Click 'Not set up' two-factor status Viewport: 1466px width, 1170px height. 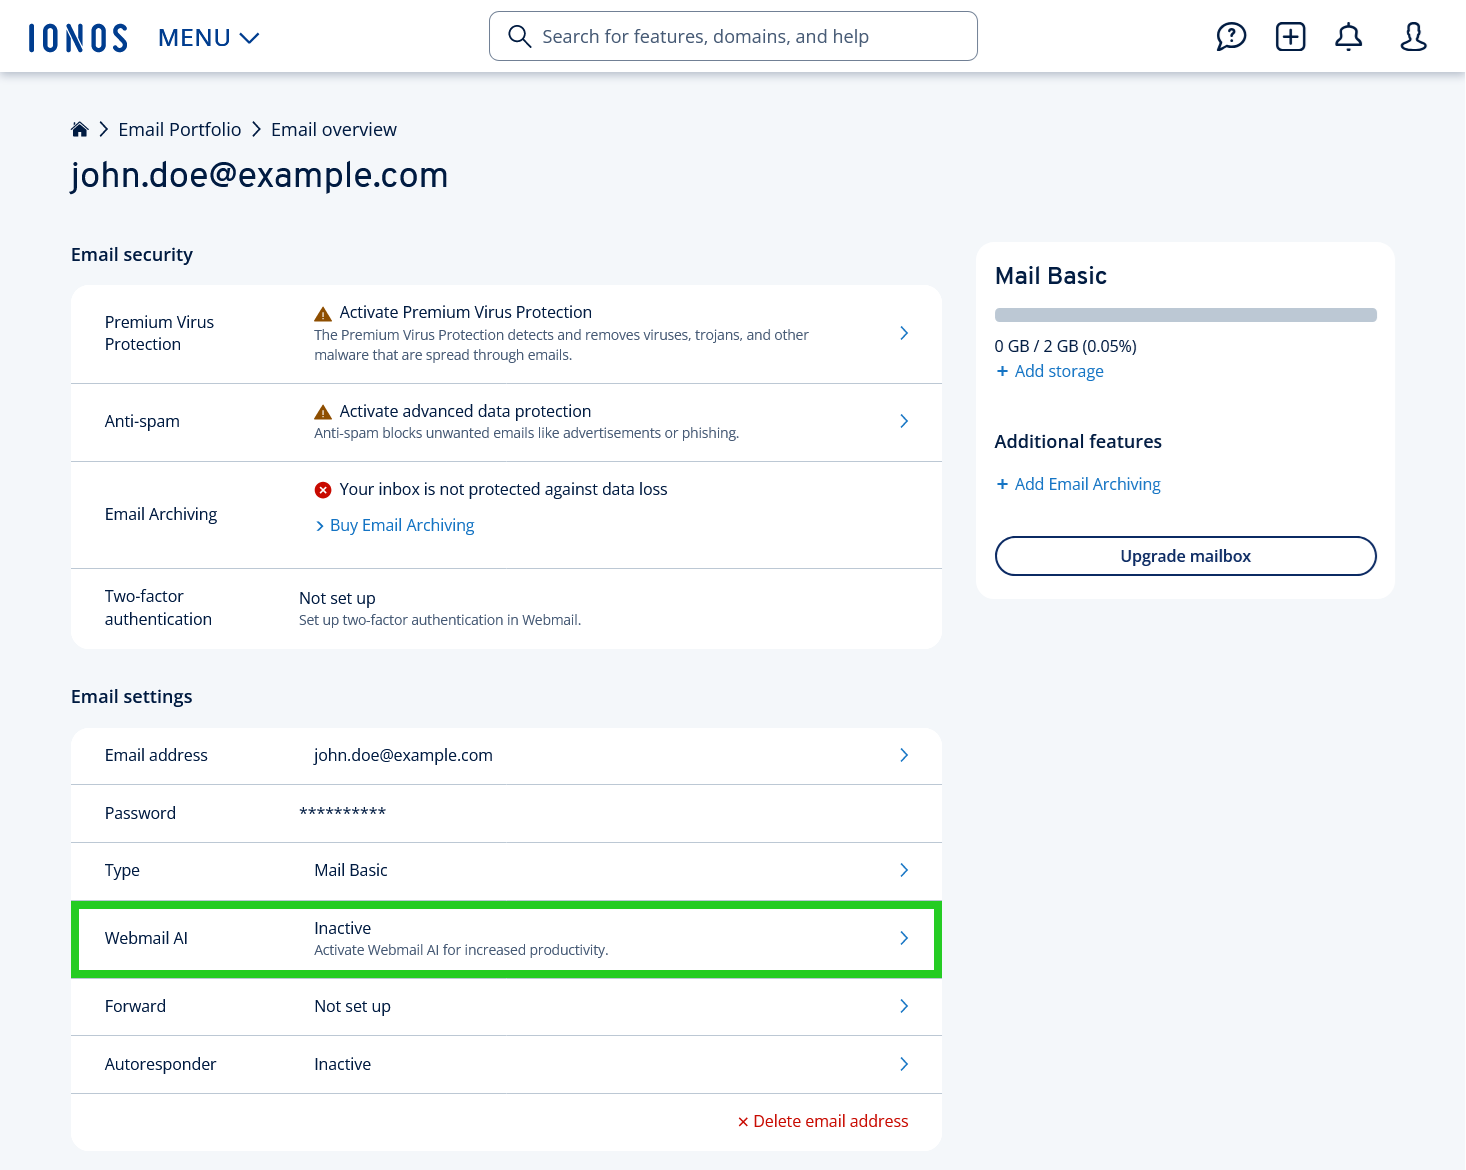tap(337, 598)
